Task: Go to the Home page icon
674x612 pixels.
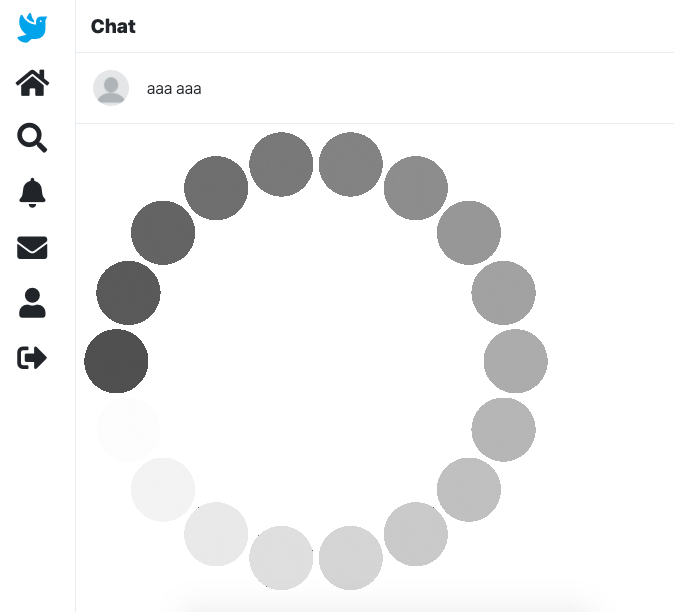Action: (32, 83)
